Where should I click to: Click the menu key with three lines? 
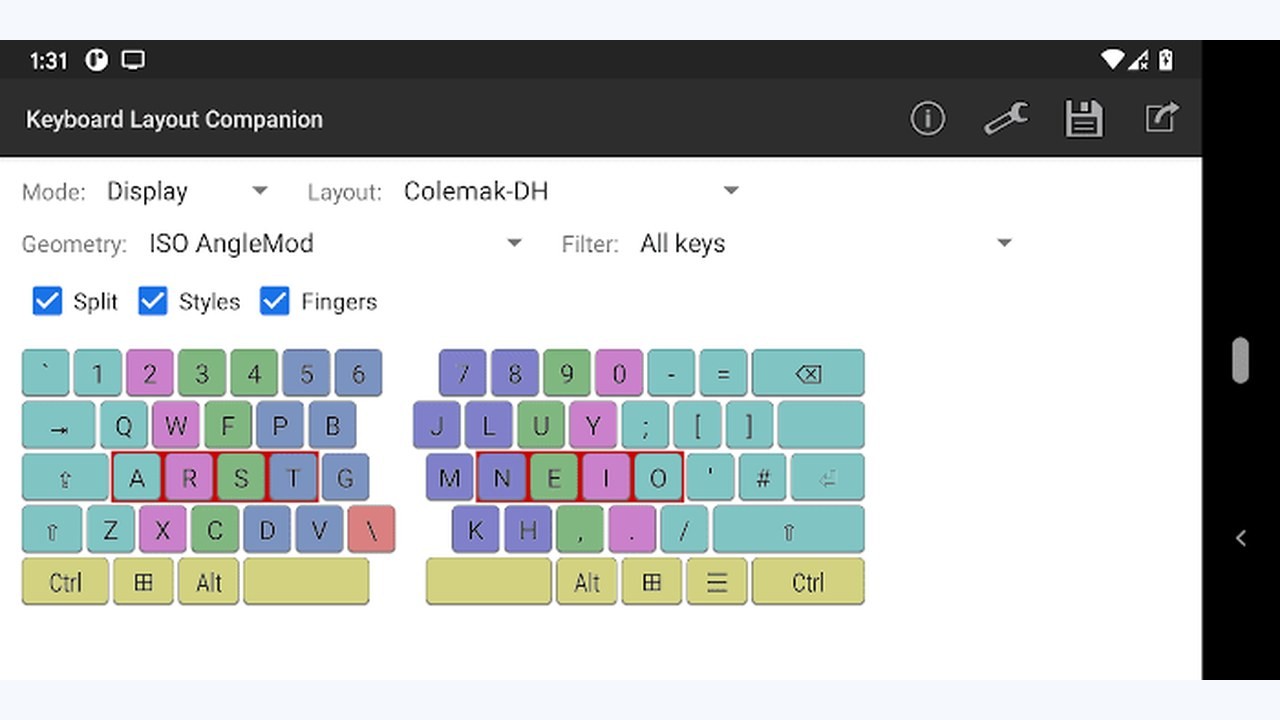tap(717, 582)
